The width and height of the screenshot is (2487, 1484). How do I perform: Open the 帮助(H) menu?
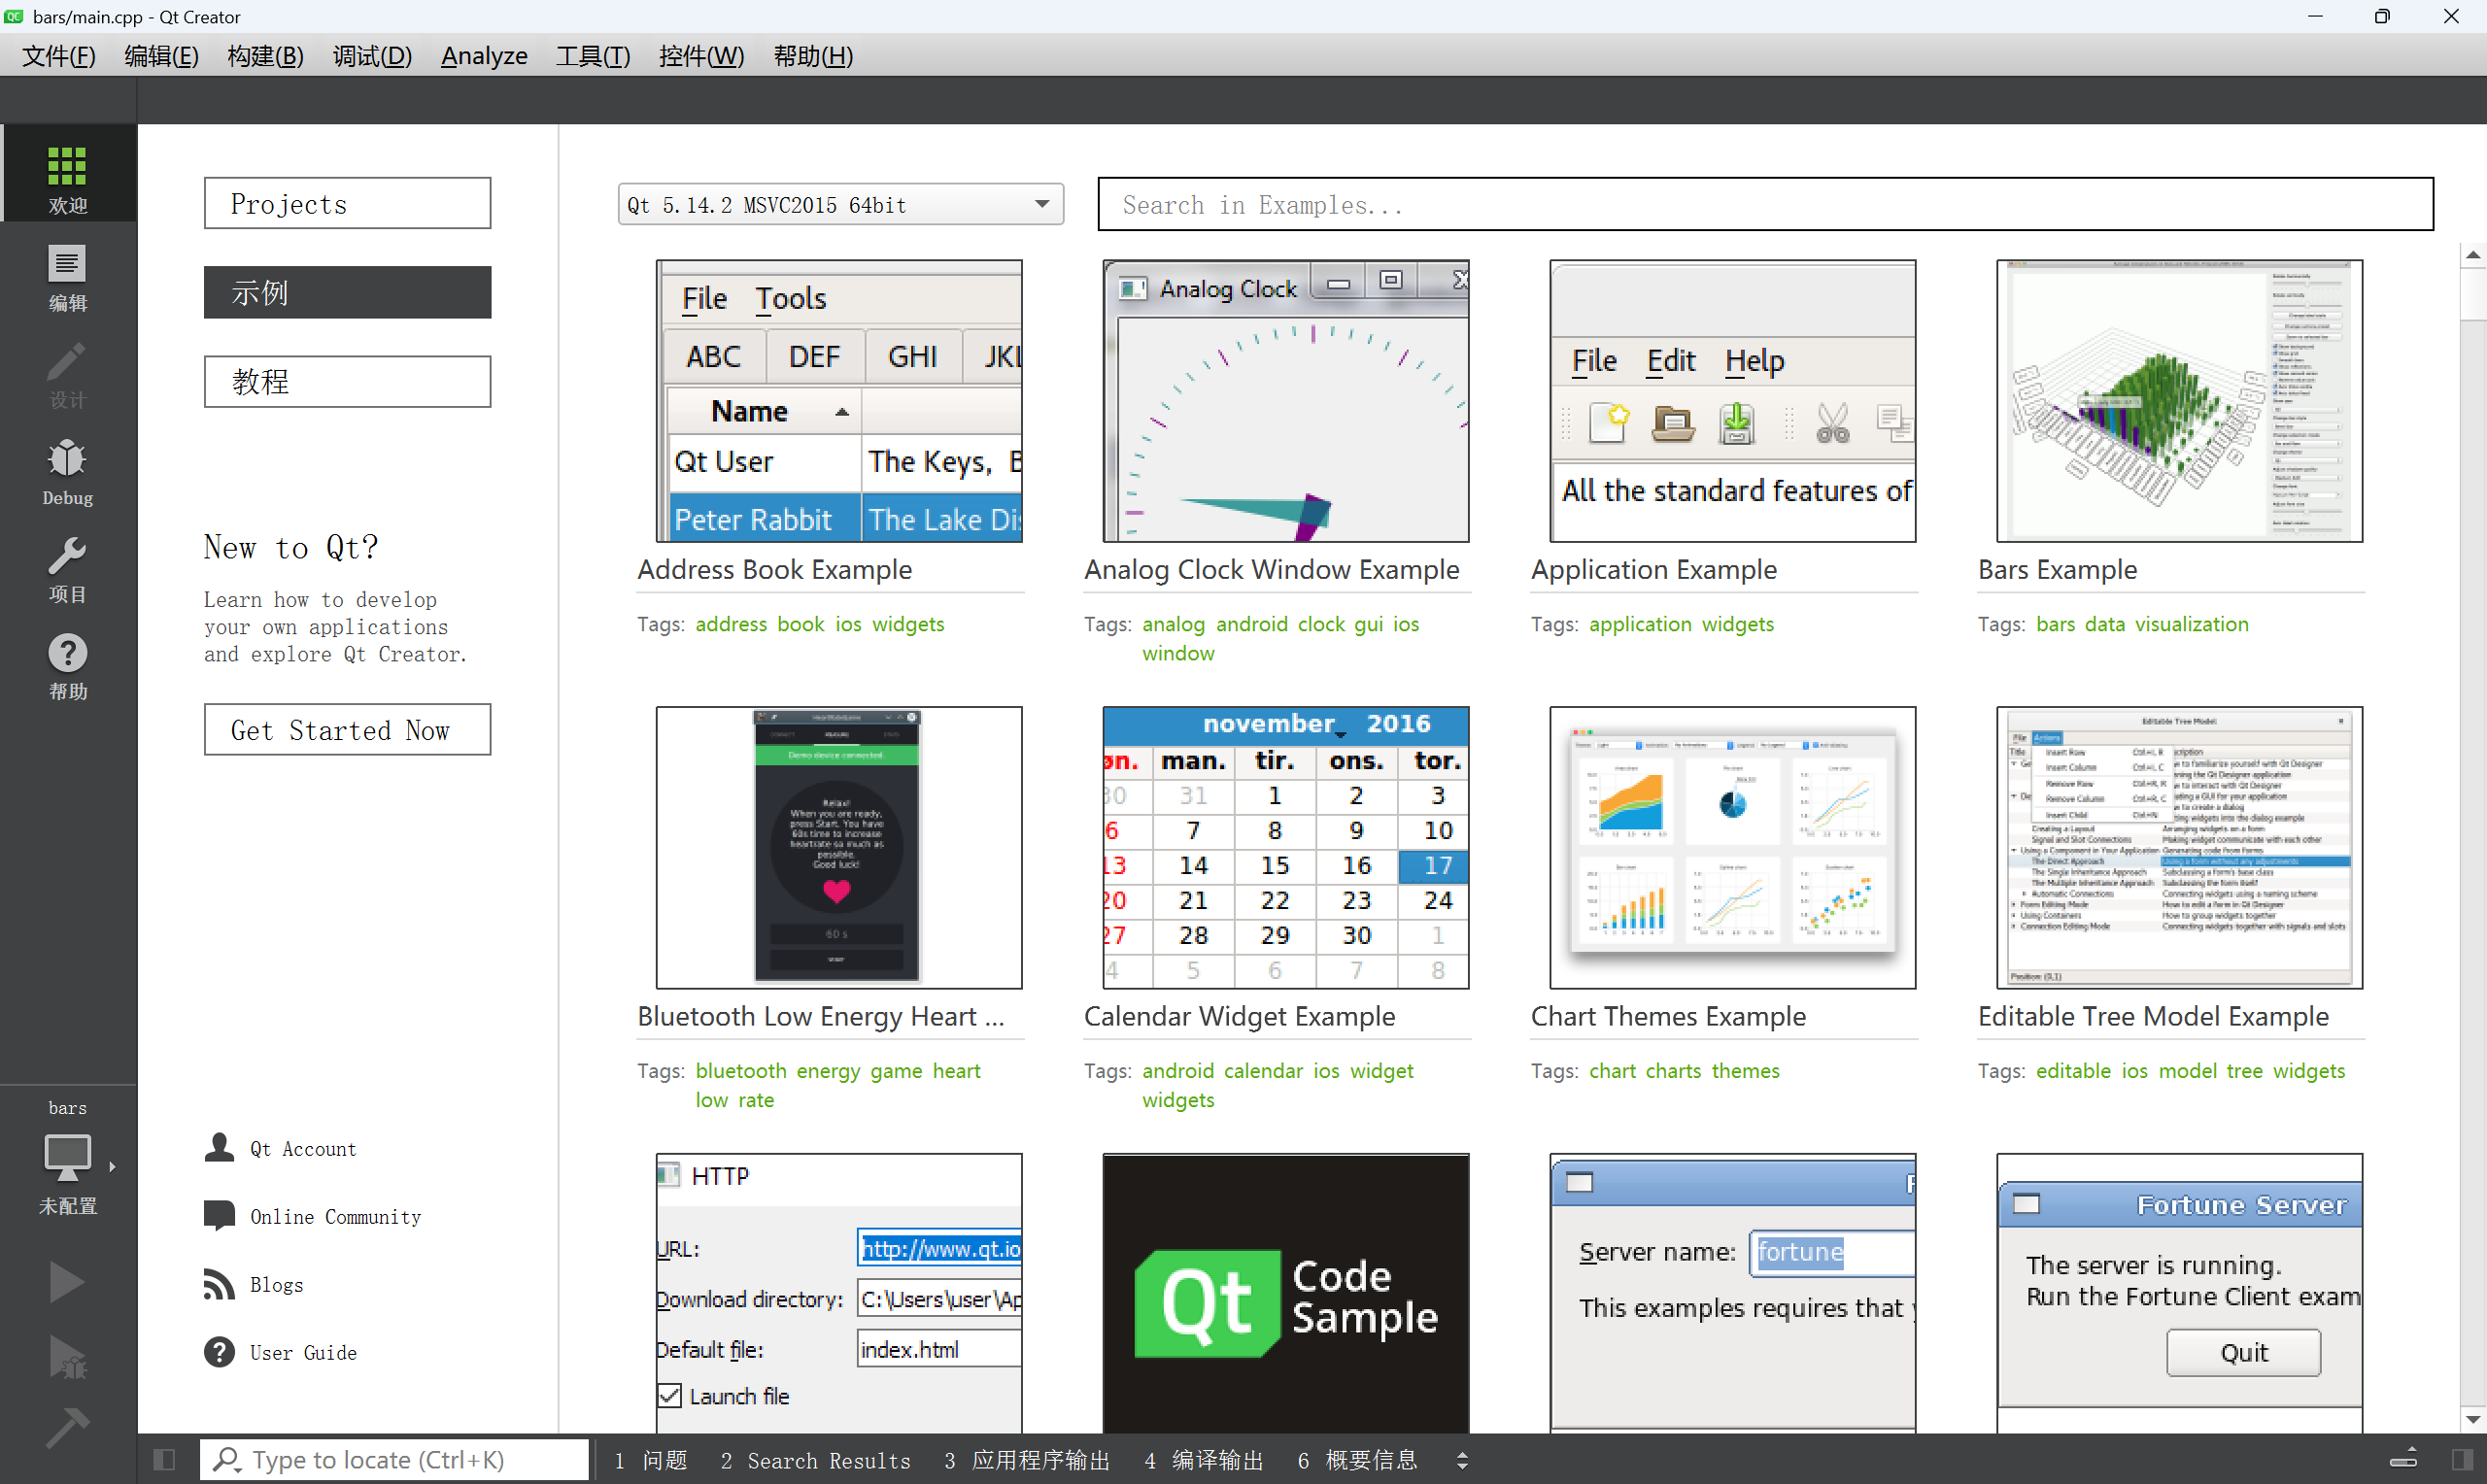click(813, 56)
